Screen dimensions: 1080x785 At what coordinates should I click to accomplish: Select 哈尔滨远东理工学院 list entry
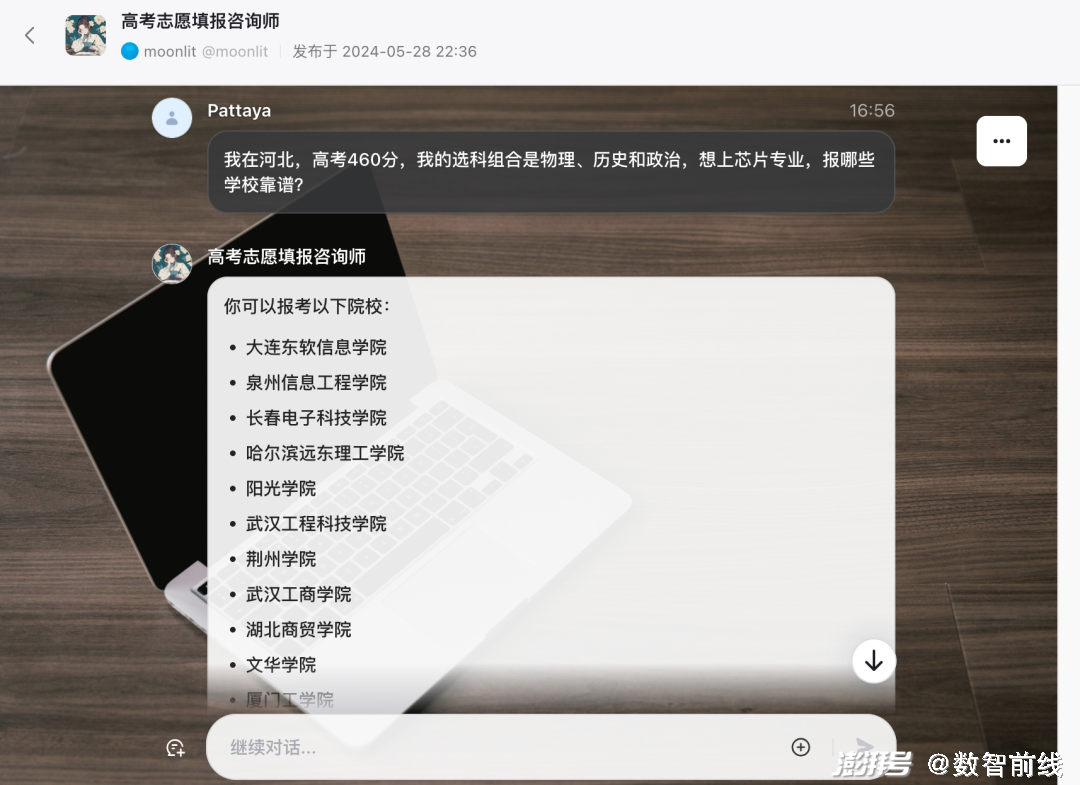click(x=325, y=453)
